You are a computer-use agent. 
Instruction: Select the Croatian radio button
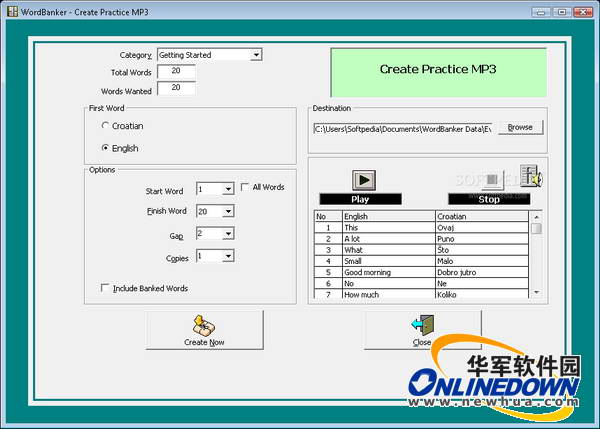pos(105,126)
